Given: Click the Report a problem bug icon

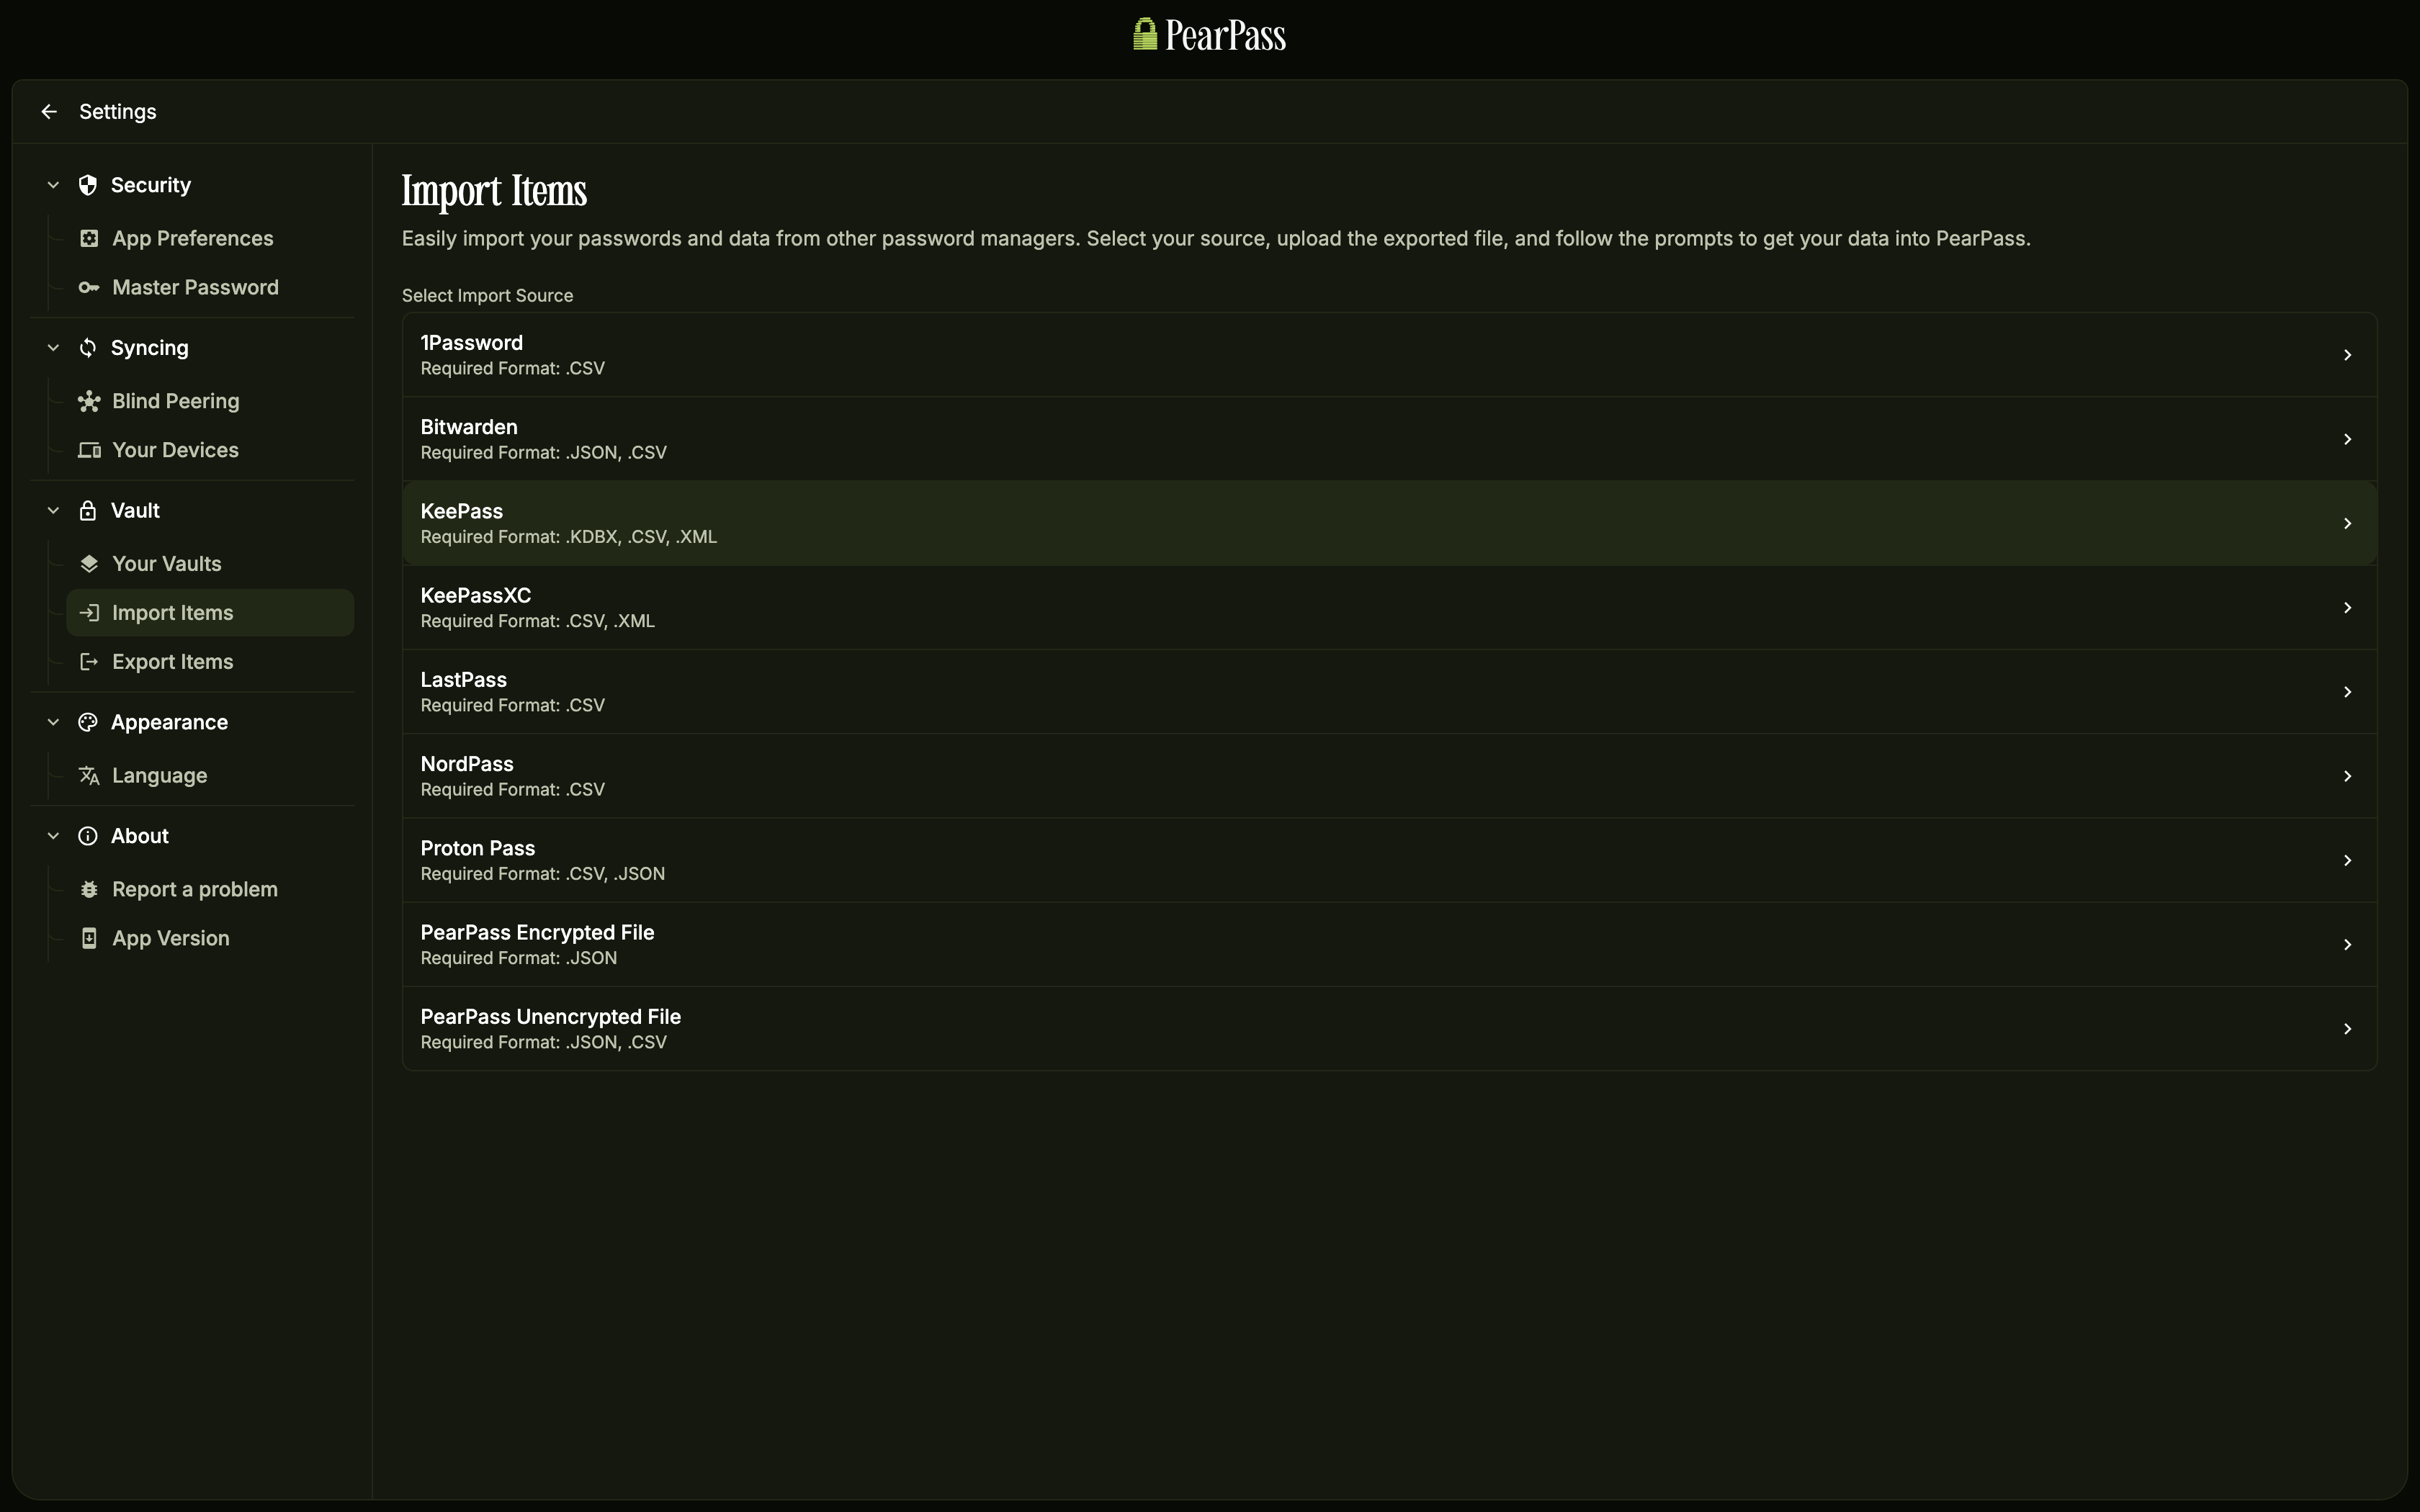Looking at the screenshot, I should (89, 889).
